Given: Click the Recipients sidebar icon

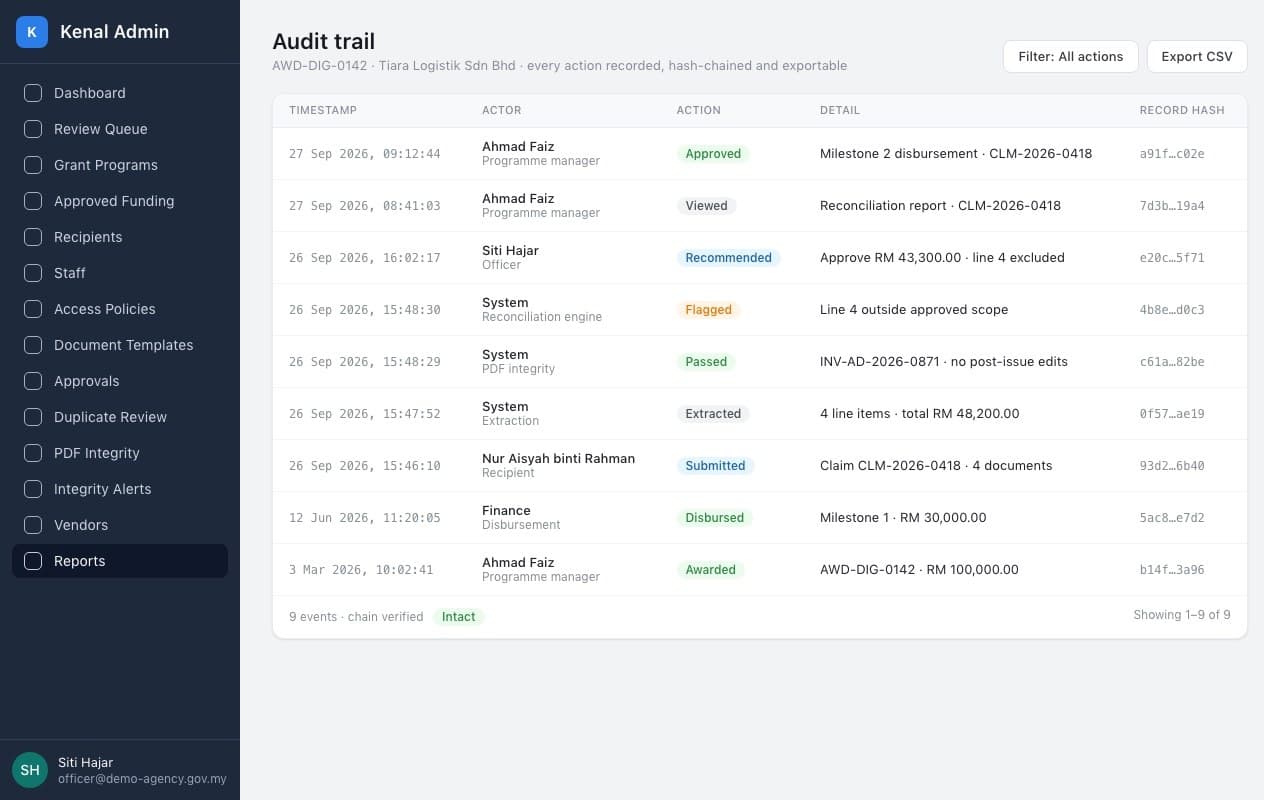Looking at the screenshot, I should (33, 237).
